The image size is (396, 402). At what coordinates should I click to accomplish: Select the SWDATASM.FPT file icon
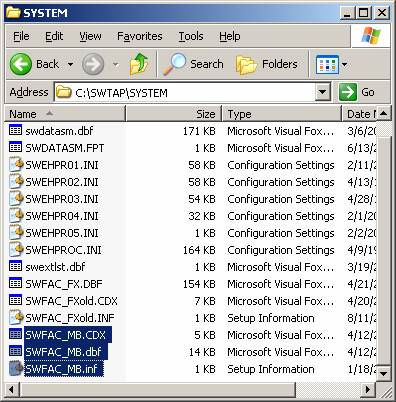point(15,147)
